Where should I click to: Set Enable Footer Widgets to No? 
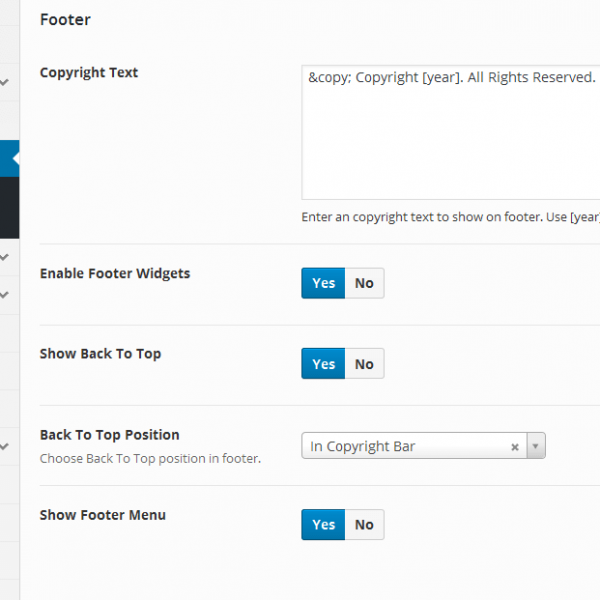pyautogui.click(x=364, y=283)
